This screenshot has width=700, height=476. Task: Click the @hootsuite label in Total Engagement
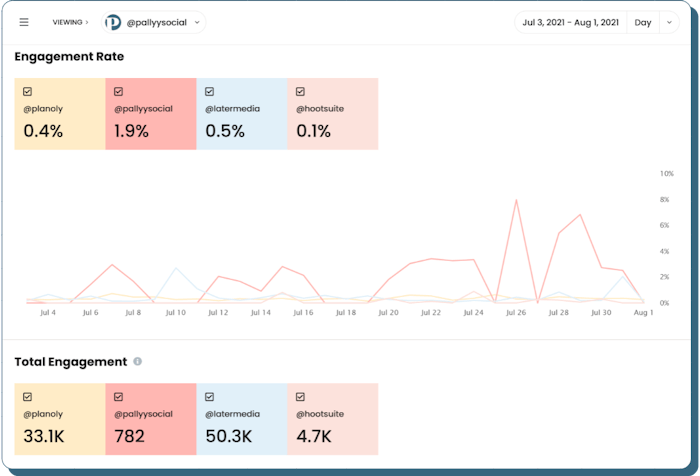[320, 414]
